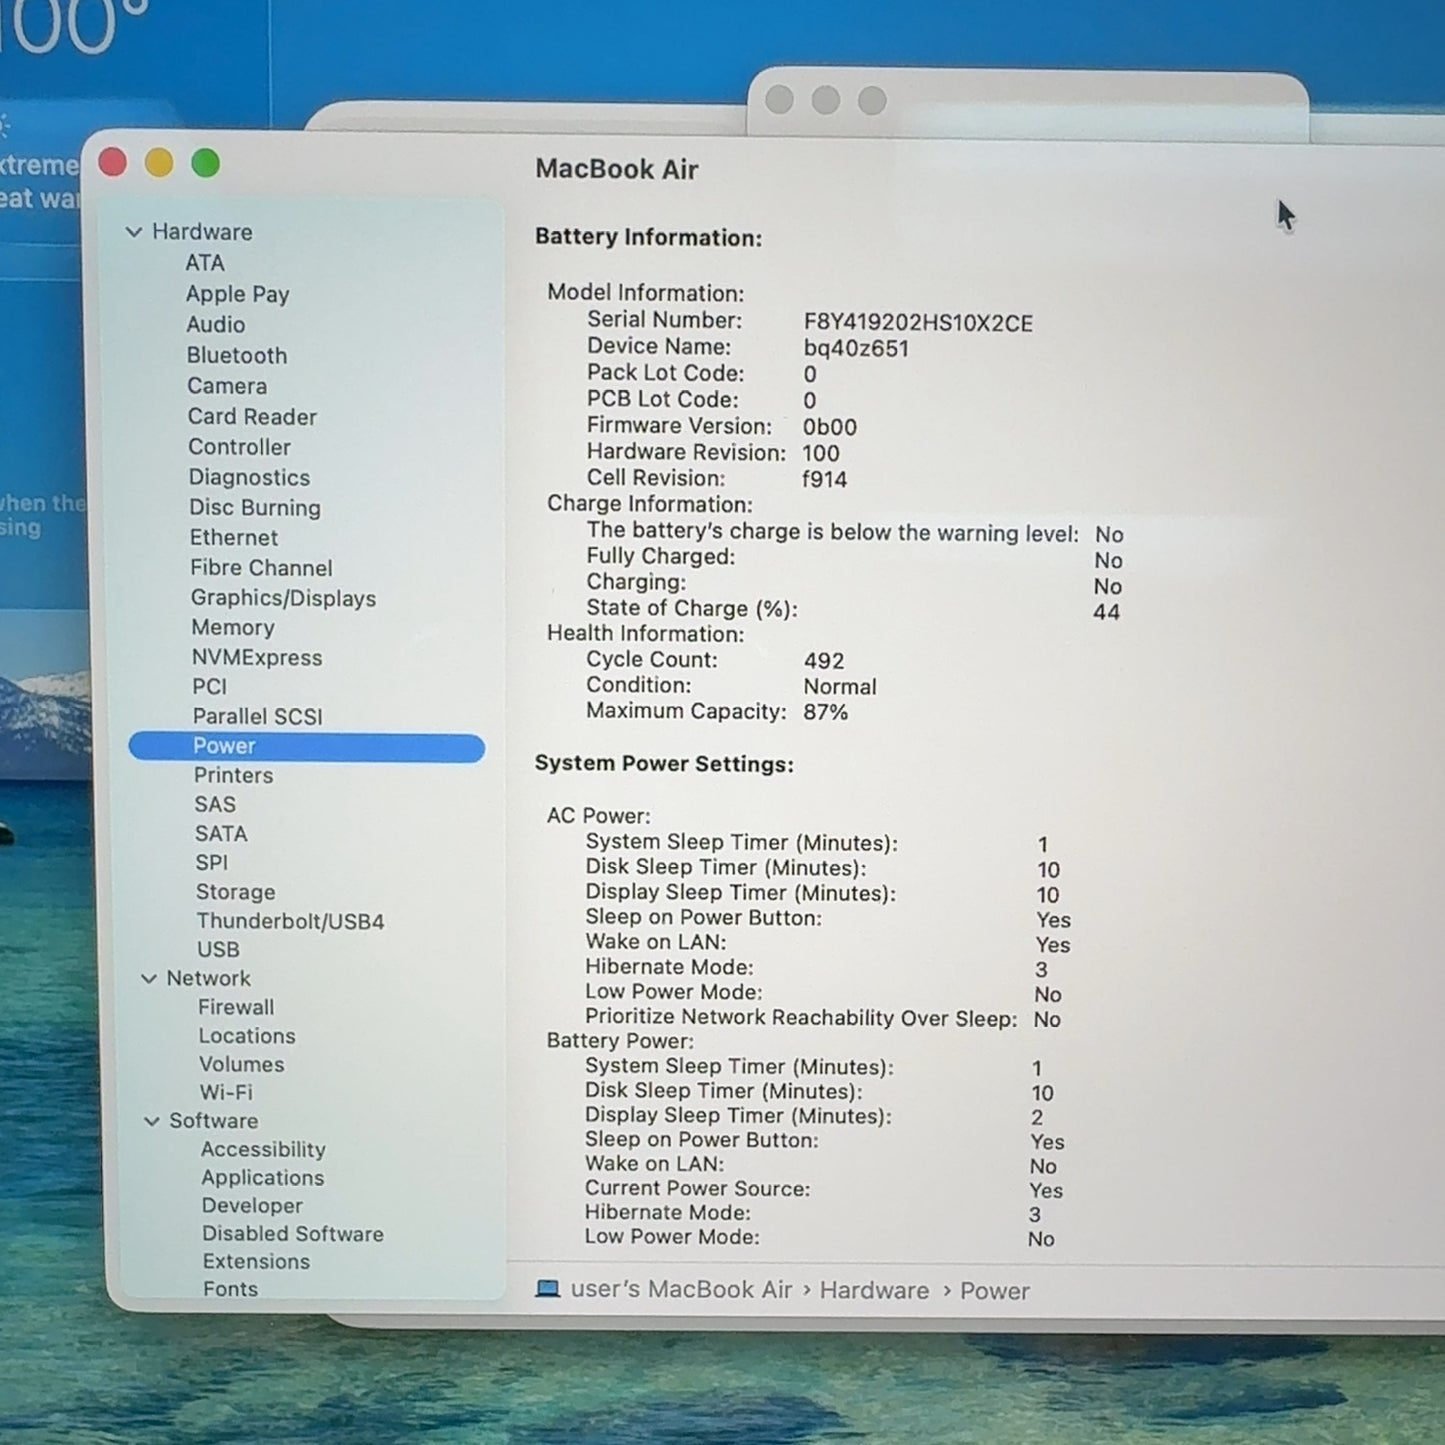
Task: Collapse the Software section chevron
Action: click(152, 1121)
